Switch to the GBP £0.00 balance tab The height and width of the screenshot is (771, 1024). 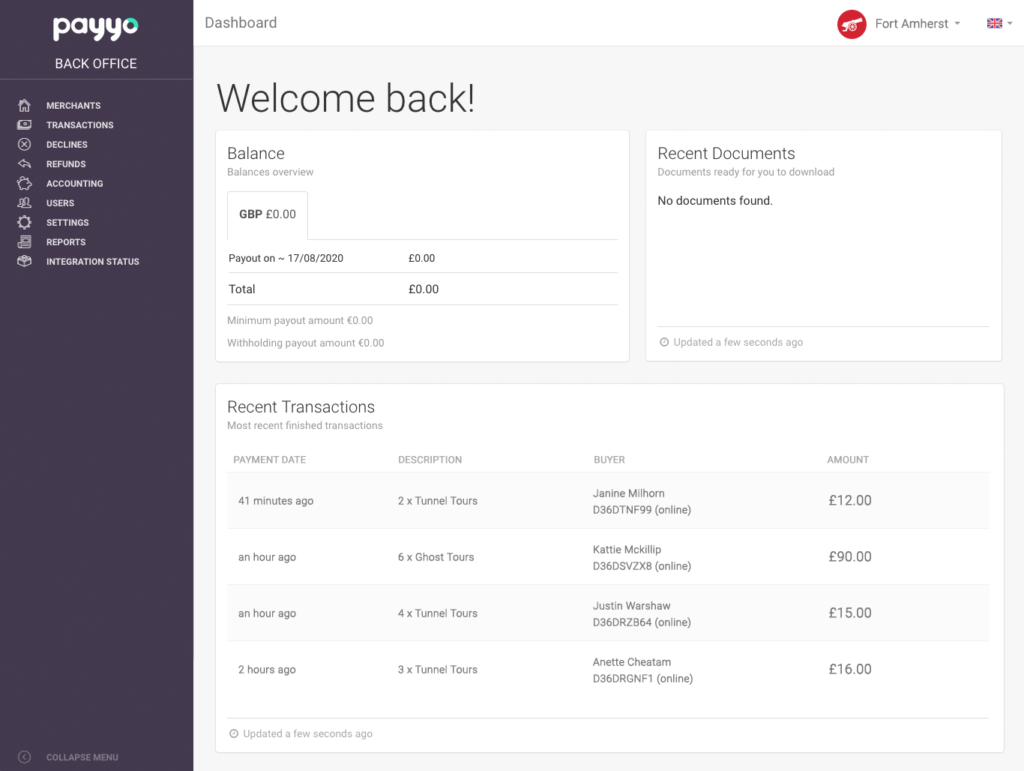coord(267,214)
